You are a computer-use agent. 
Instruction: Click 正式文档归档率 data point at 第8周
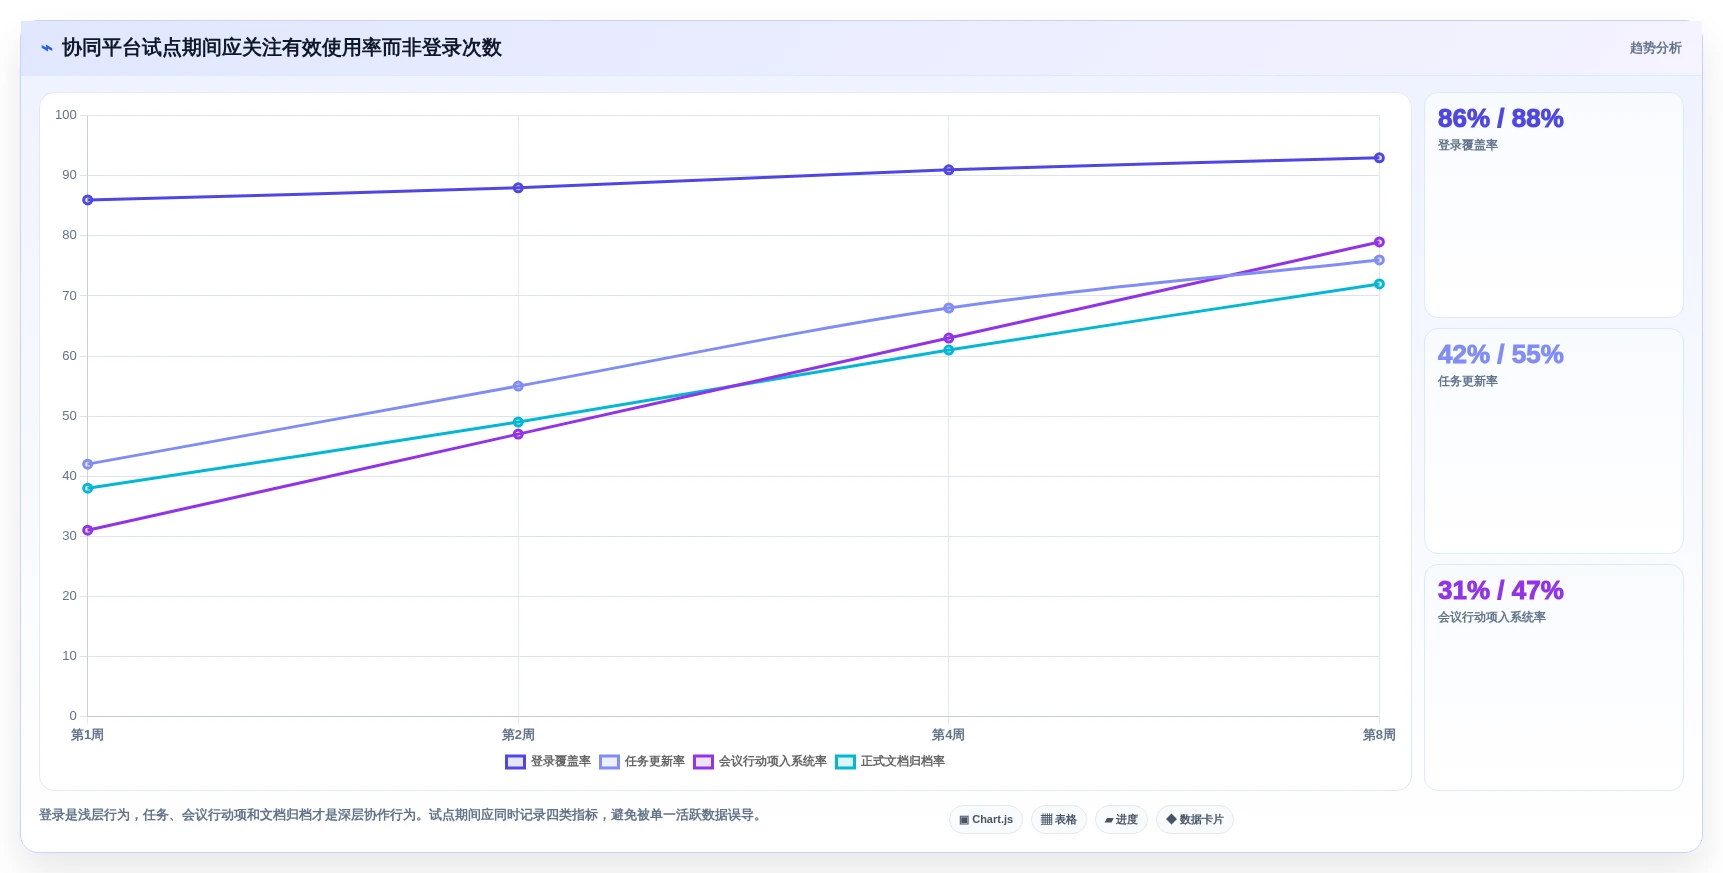(x=1379, y=284)
